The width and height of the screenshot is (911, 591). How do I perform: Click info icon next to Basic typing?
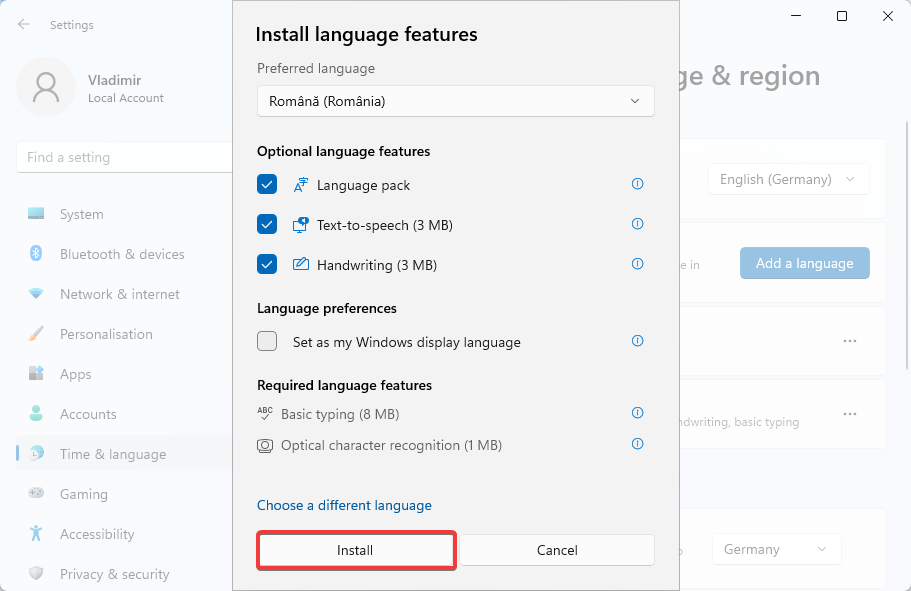pos(637,413)
